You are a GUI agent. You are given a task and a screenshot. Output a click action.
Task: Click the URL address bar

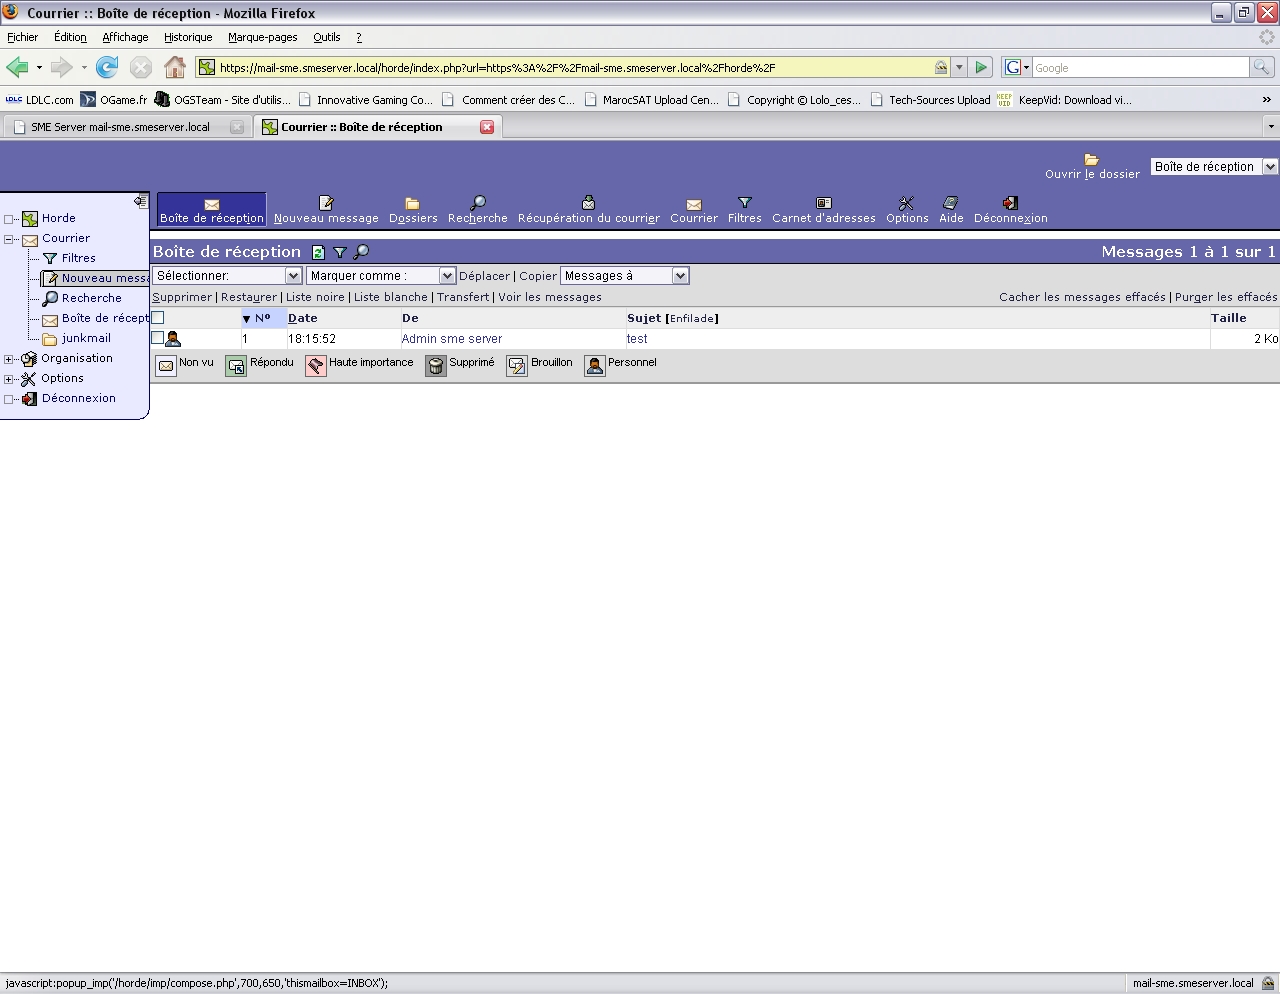point(575,67)
